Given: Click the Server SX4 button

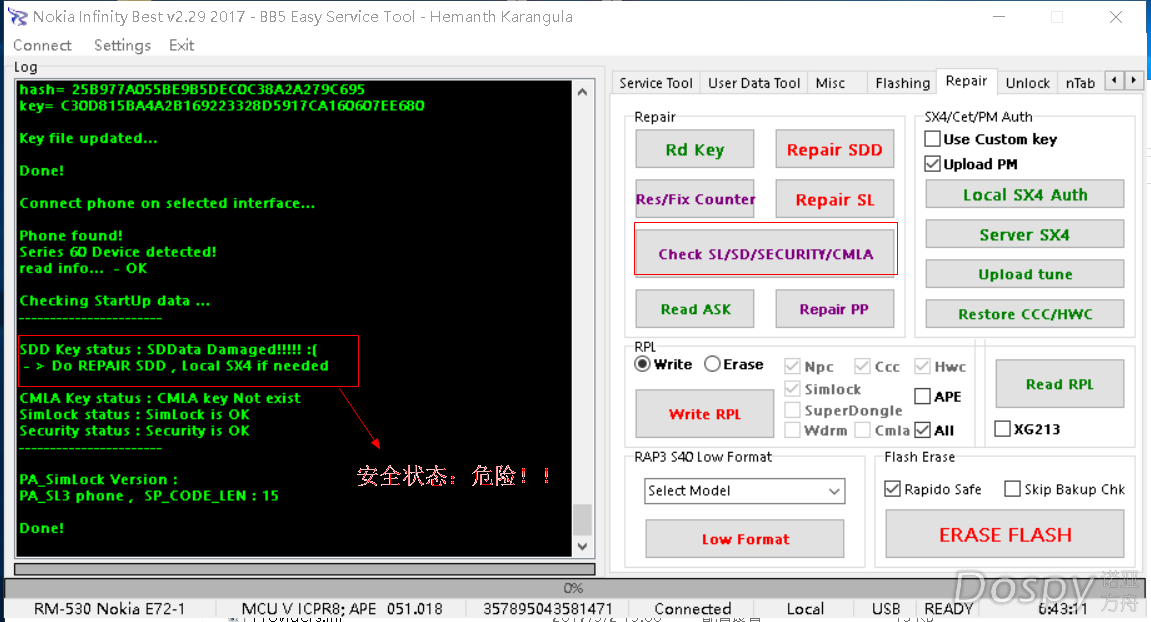Looking at the screenshot, I should [x=1025, y=234].
